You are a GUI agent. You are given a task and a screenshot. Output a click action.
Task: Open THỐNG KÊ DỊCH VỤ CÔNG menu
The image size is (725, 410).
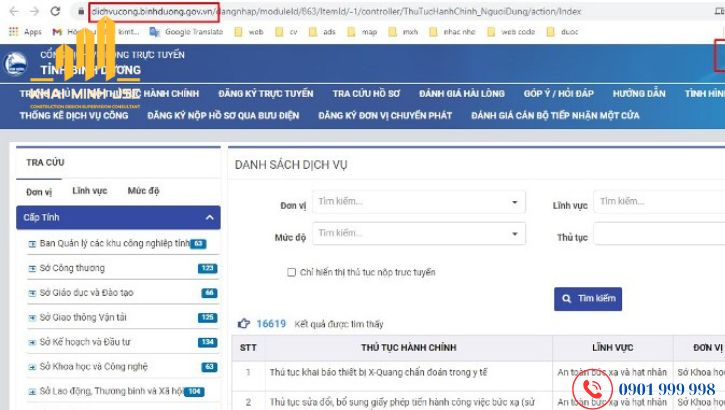pos(74,116)
